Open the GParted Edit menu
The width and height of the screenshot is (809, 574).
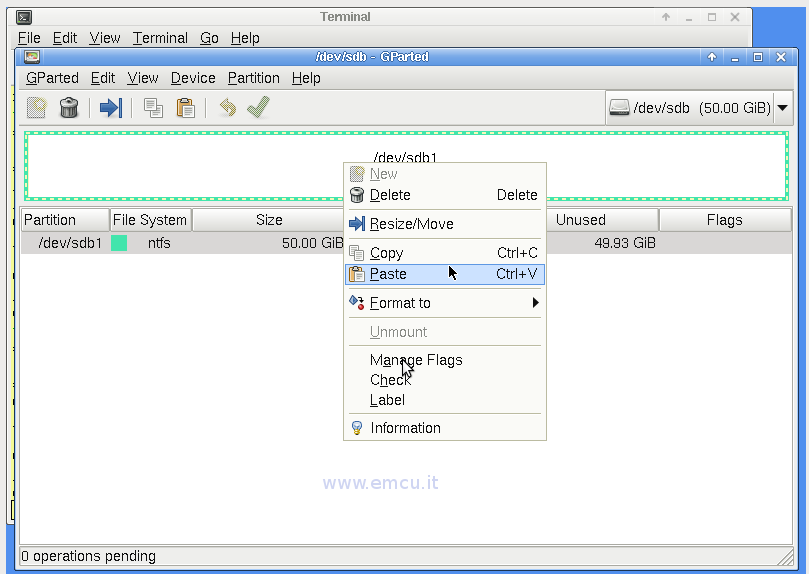[103, 78]
